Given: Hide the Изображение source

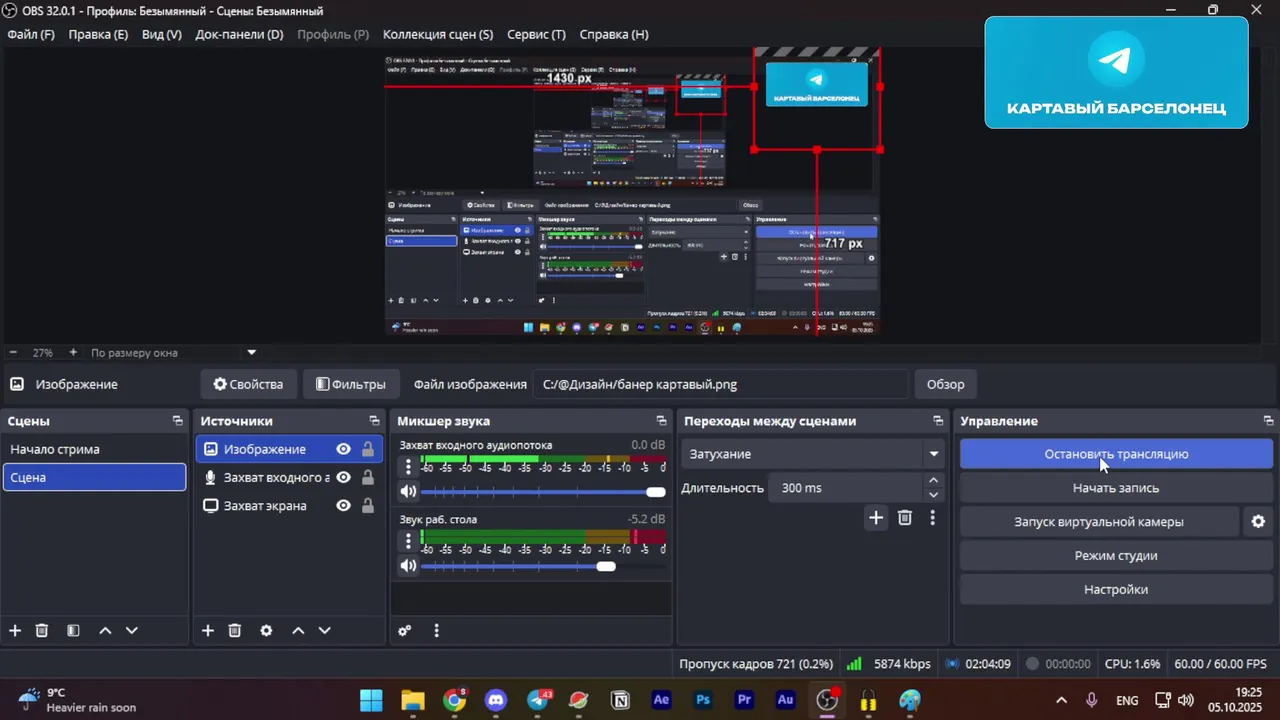Looking at the screenshot, I should [x=343, y=449].
